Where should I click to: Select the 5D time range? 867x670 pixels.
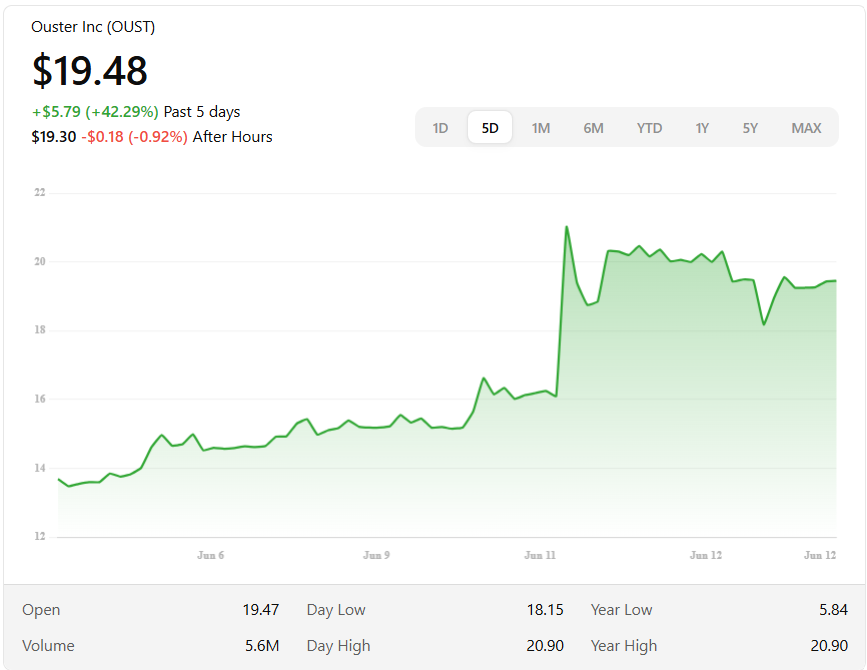click(490, 128)
